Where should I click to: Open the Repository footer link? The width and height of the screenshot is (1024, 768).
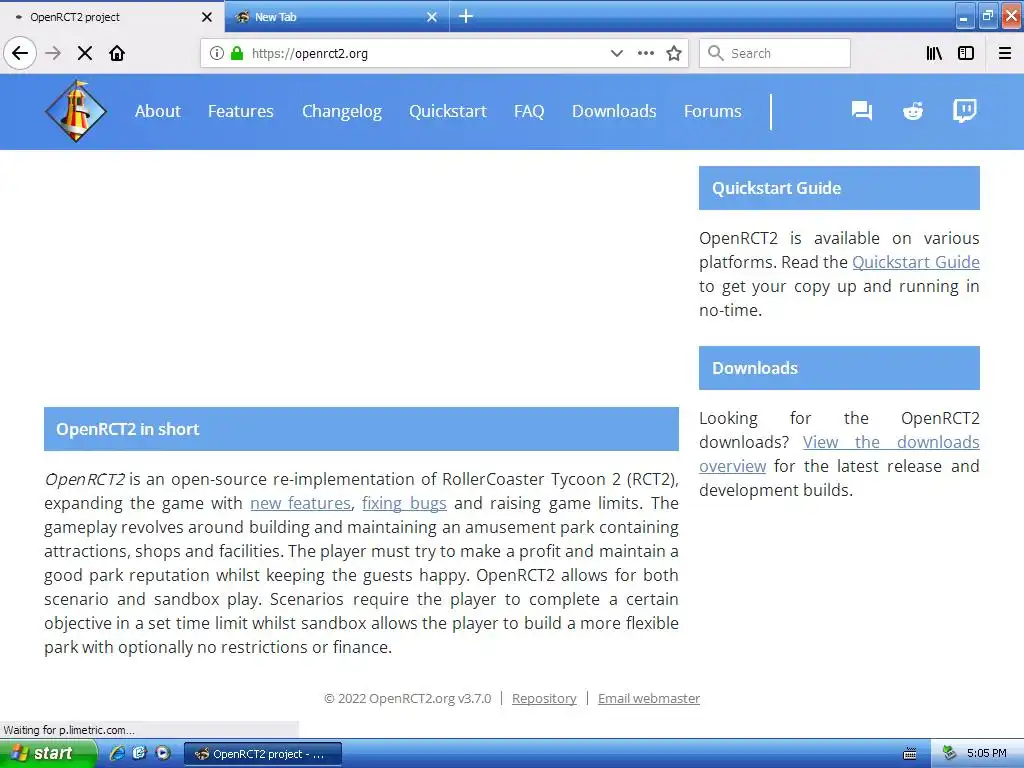click(x=544, y=698)
